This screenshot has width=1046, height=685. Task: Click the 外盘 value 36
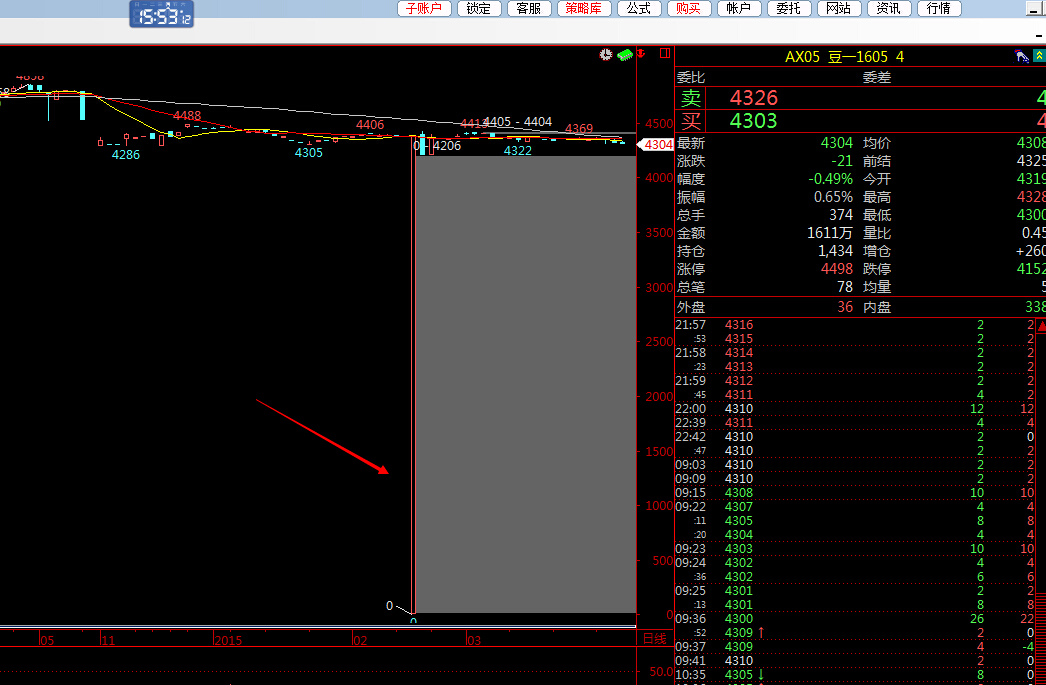[845, 307]
